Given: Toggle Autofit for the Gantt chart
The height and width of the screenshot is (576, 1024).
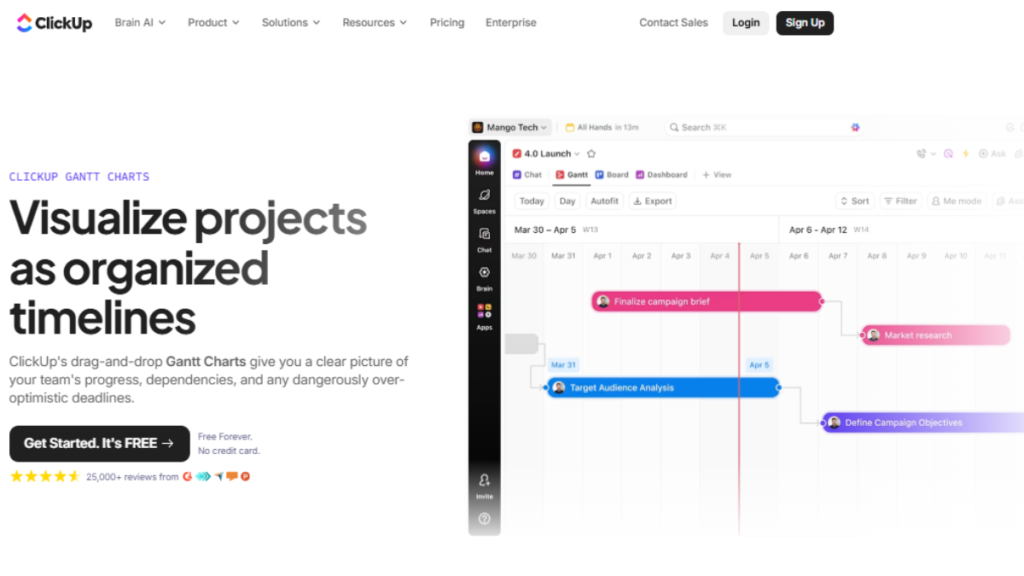Looking at the screenshot, I should [x=604, y=200].
